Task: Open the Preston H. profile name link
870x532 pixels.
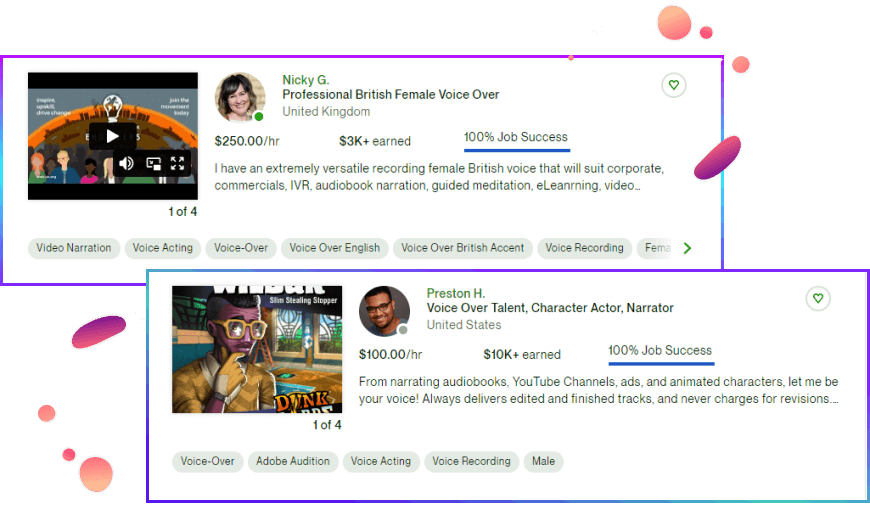Action: (455, 293)
